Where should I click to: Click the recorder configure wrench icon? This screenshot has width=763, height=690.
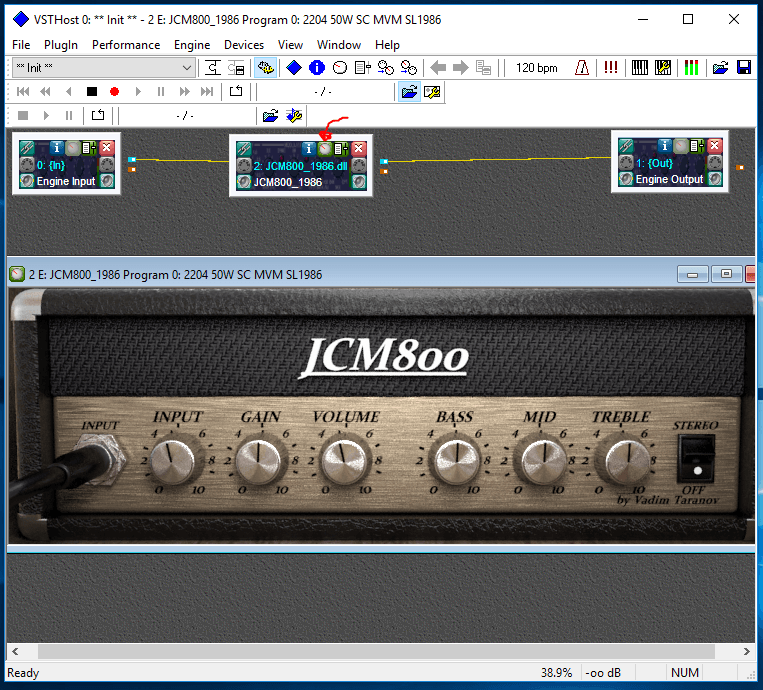294,115
